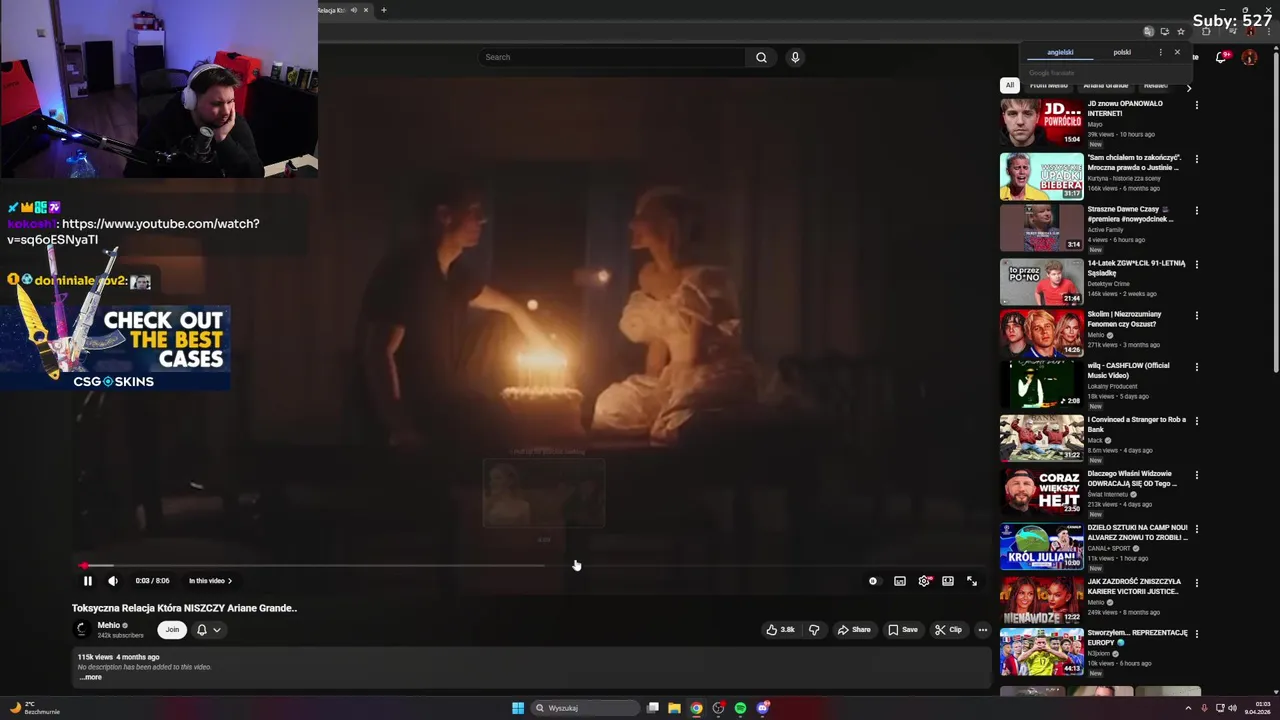This screenshot has height=720, width=1280.
Task: Open the Mehio channel avatar
Action: (x=82, y=630)
